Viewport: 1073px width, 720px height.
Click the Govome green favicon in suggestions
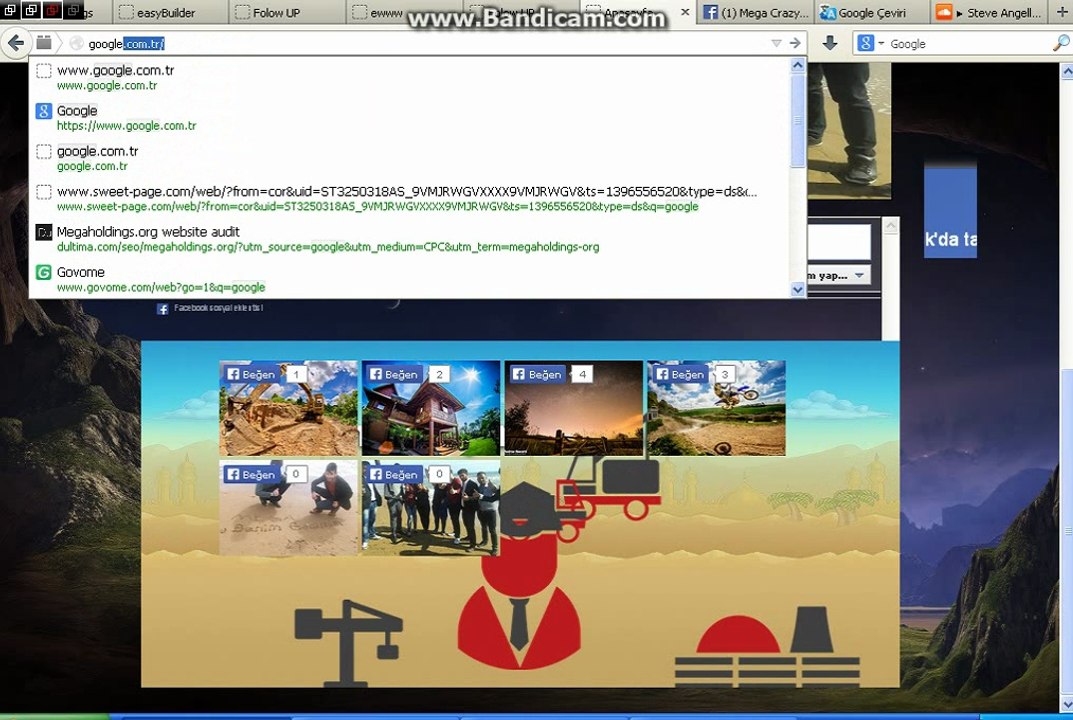[44, 272]
